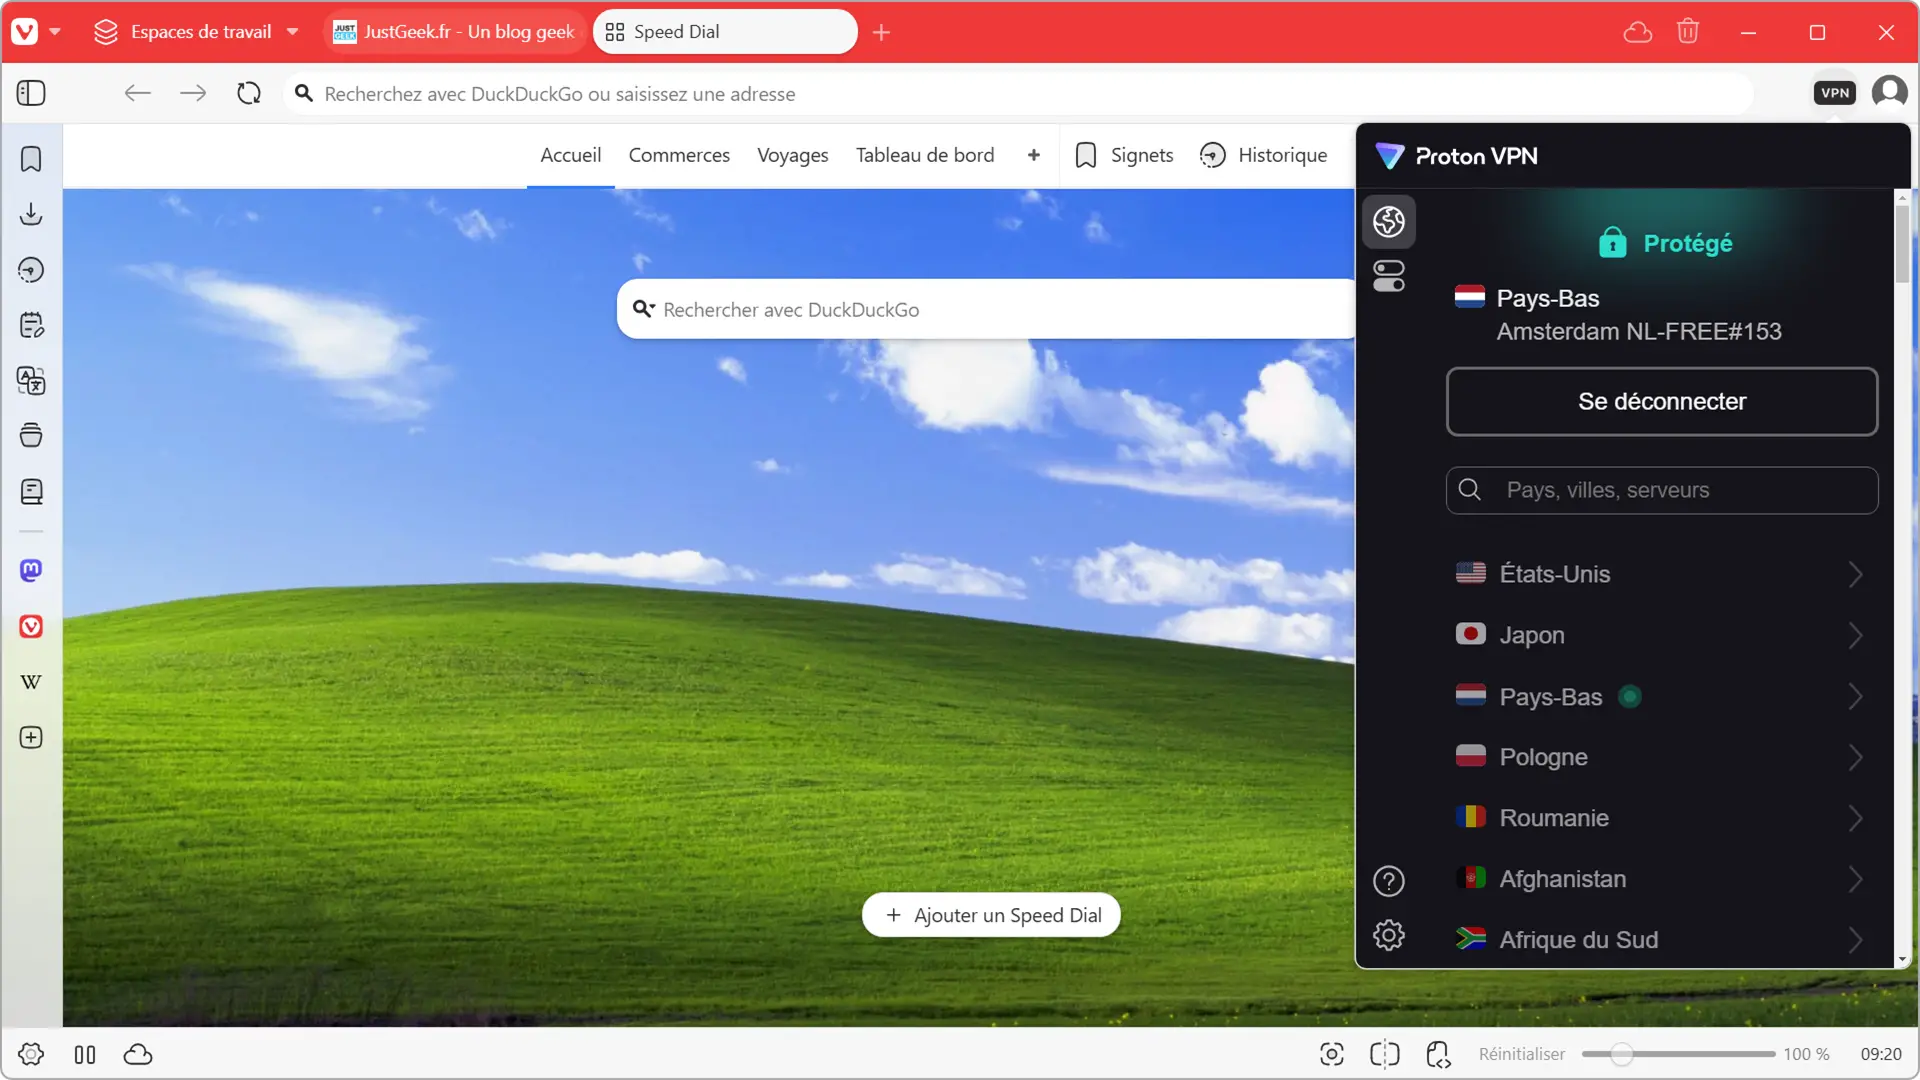Toggle page tiling in status bar
The image size is (1920, 1080).
tap(1385, 1054)
